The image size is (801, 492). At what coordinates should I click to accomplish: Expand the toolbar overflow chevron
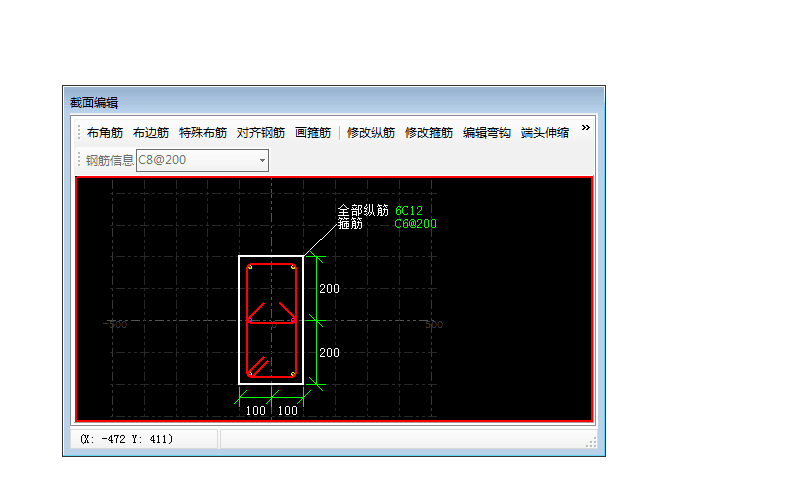click(x=586, y=128)
